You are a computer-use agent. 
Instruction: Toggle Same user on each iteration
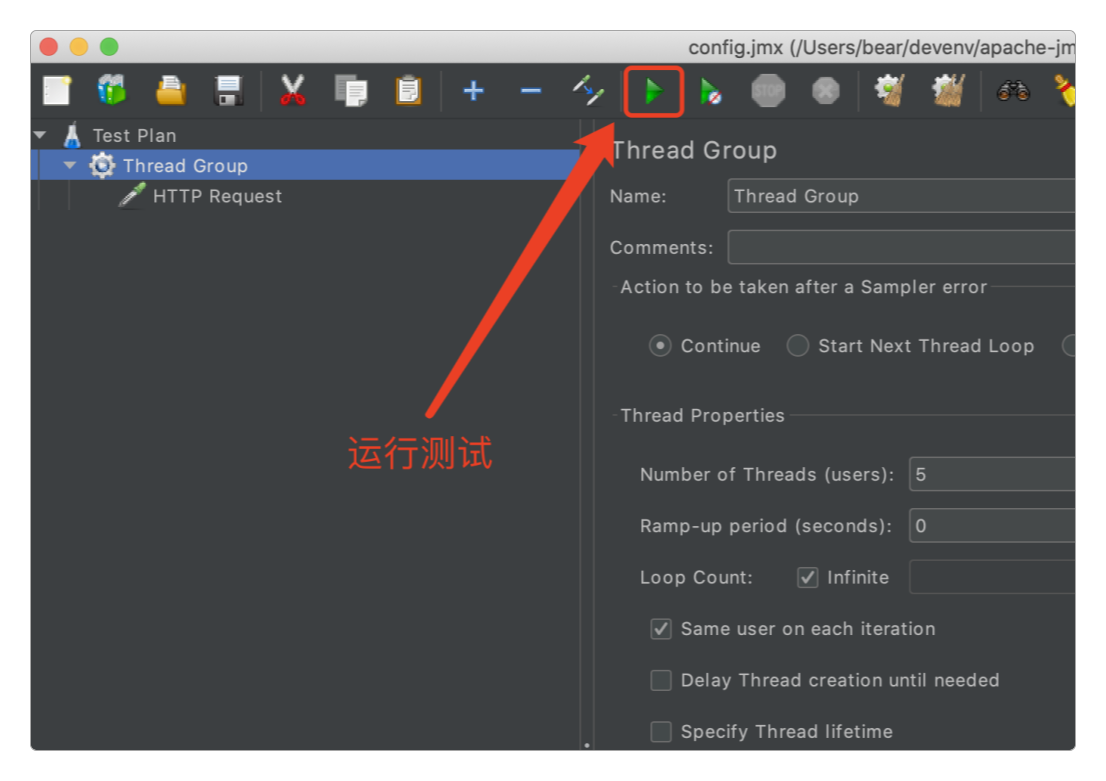661,629
